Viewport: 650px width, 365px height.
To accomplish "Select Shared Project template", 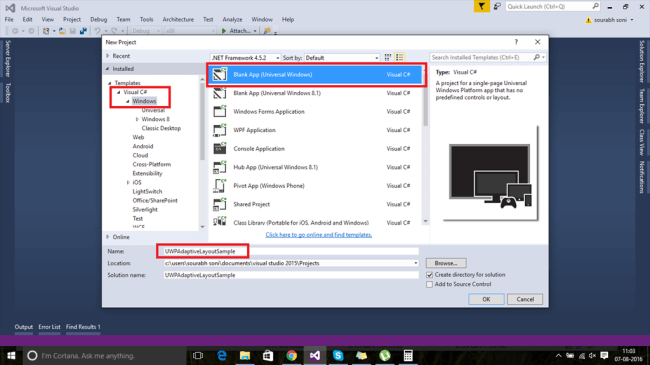I will point(316,204).
